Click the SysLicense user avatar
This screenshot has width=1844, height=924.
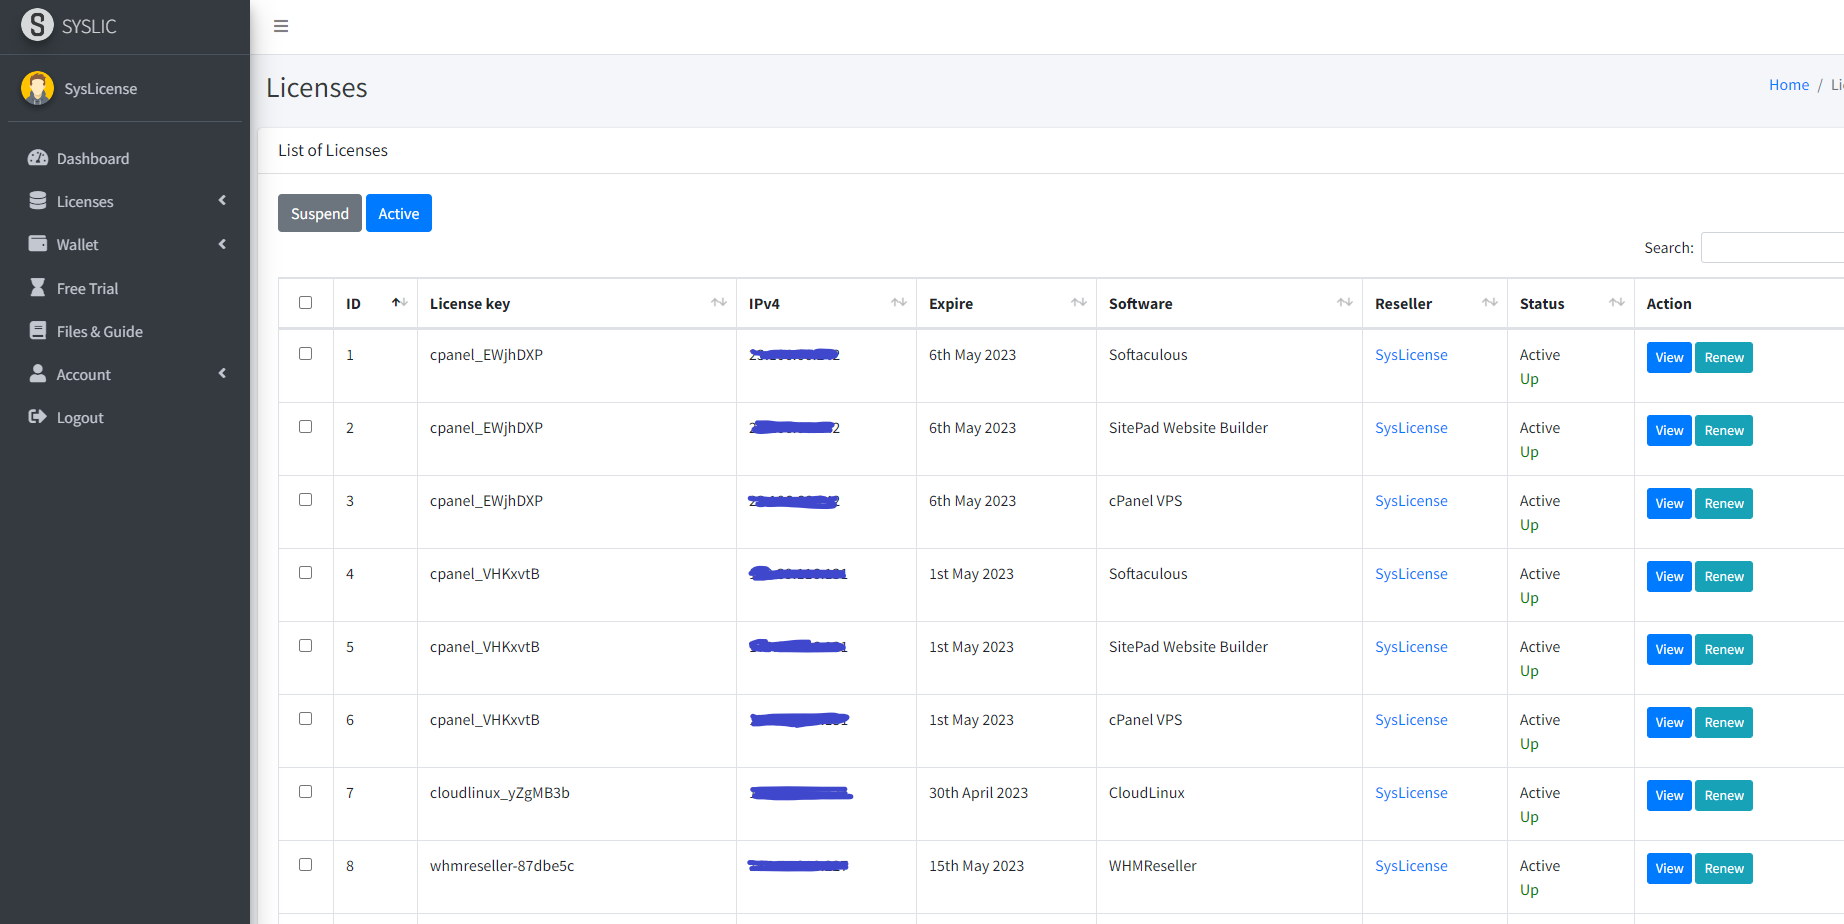tap(37, 88)
